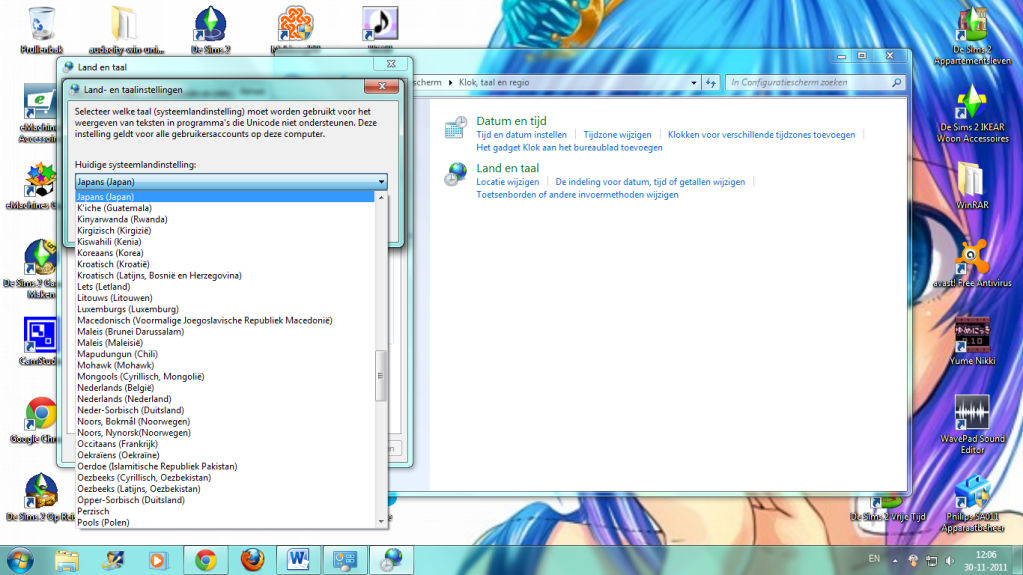
Task: Open the avast! Free Antivirus shortcut
Action: coord(971,260)
